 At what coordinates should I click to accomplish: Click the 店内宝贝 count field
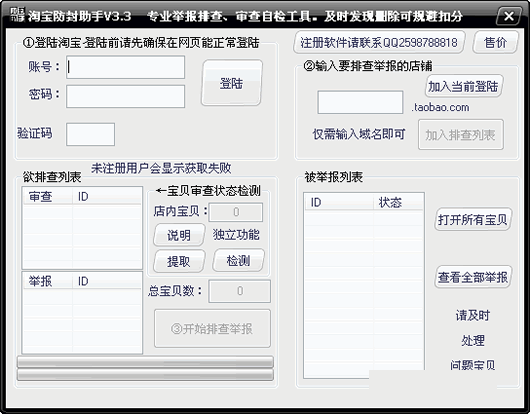(x=236, y=212)
